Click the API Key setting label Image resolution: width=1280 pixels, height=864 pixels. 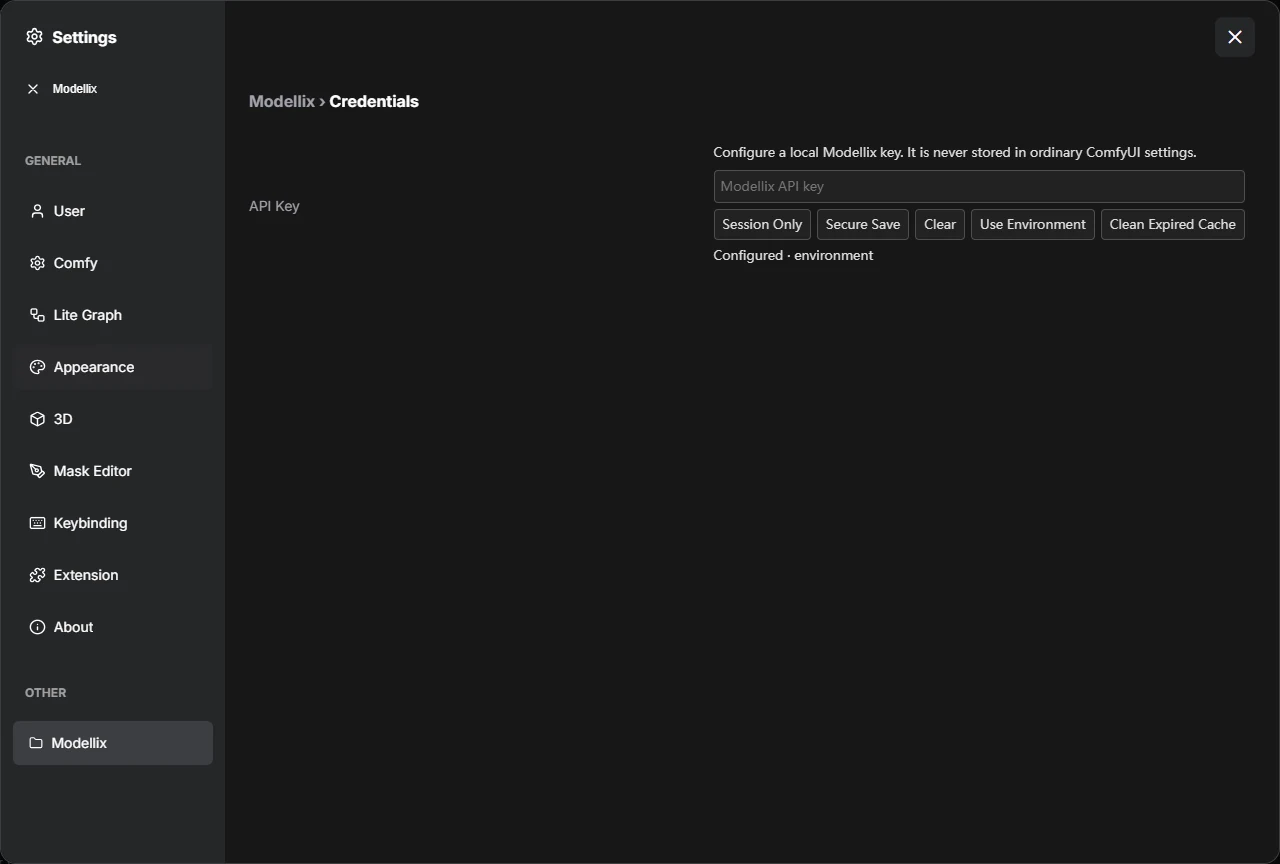274,206
